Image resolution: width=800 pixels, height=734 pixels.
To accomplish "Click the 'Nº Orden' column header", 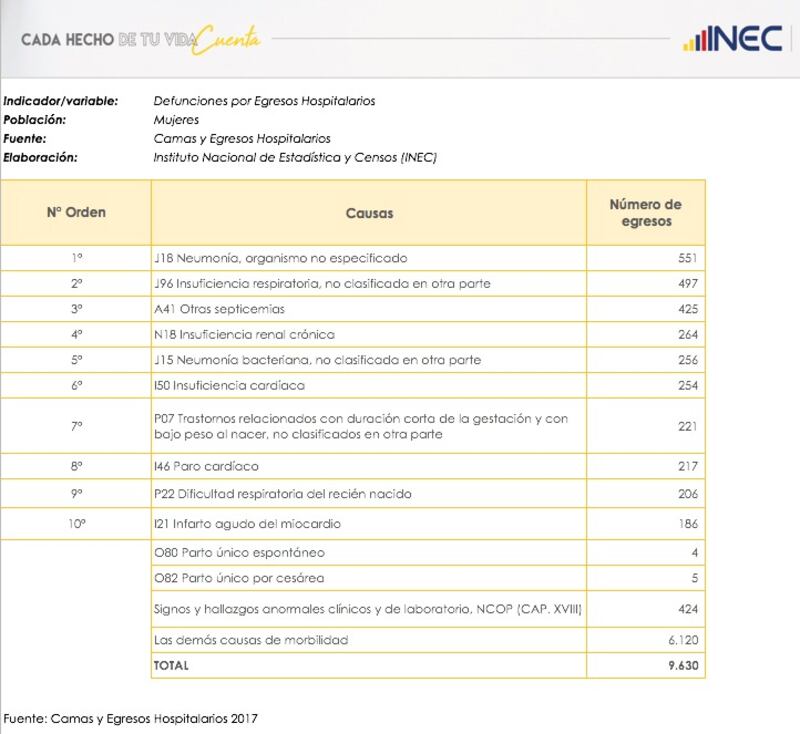I will click(76, 212).
